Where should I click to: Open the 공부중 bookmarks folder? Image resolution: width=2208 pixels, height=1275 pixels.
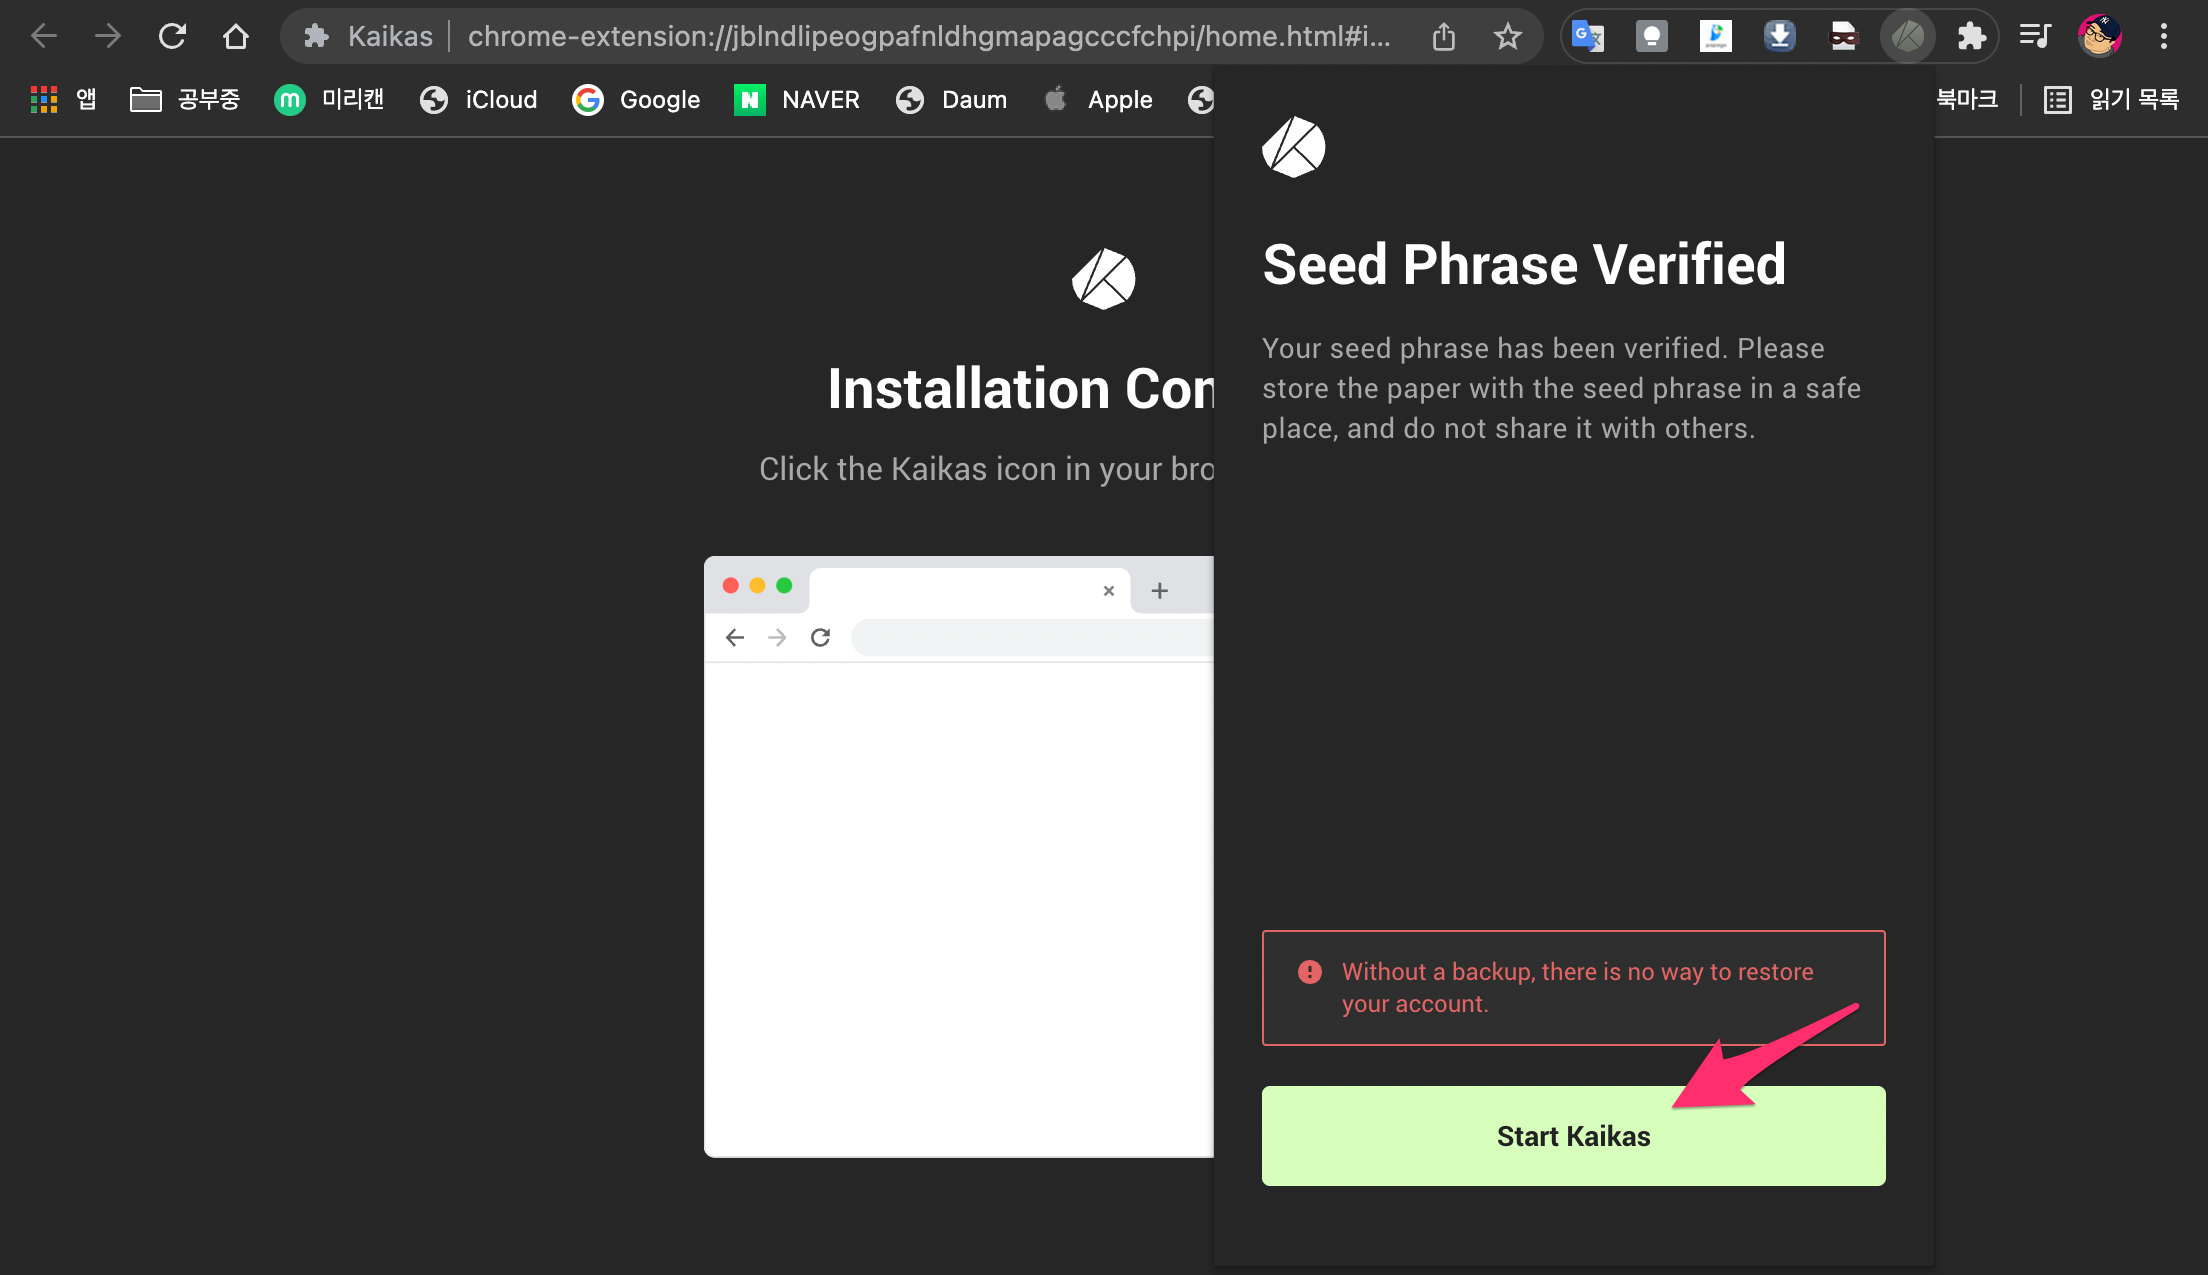pyautogui.click(x=185, y=99)
